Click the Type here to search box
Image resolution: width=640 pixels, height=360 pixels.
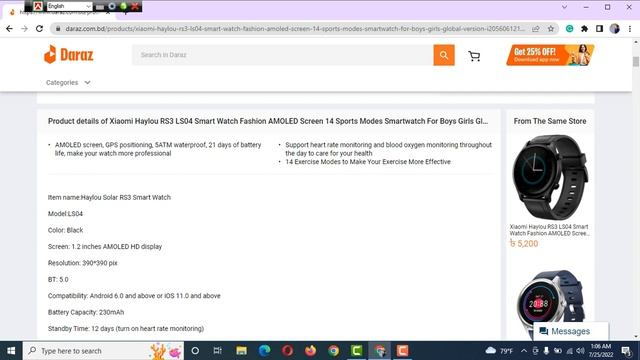point(103,351)
